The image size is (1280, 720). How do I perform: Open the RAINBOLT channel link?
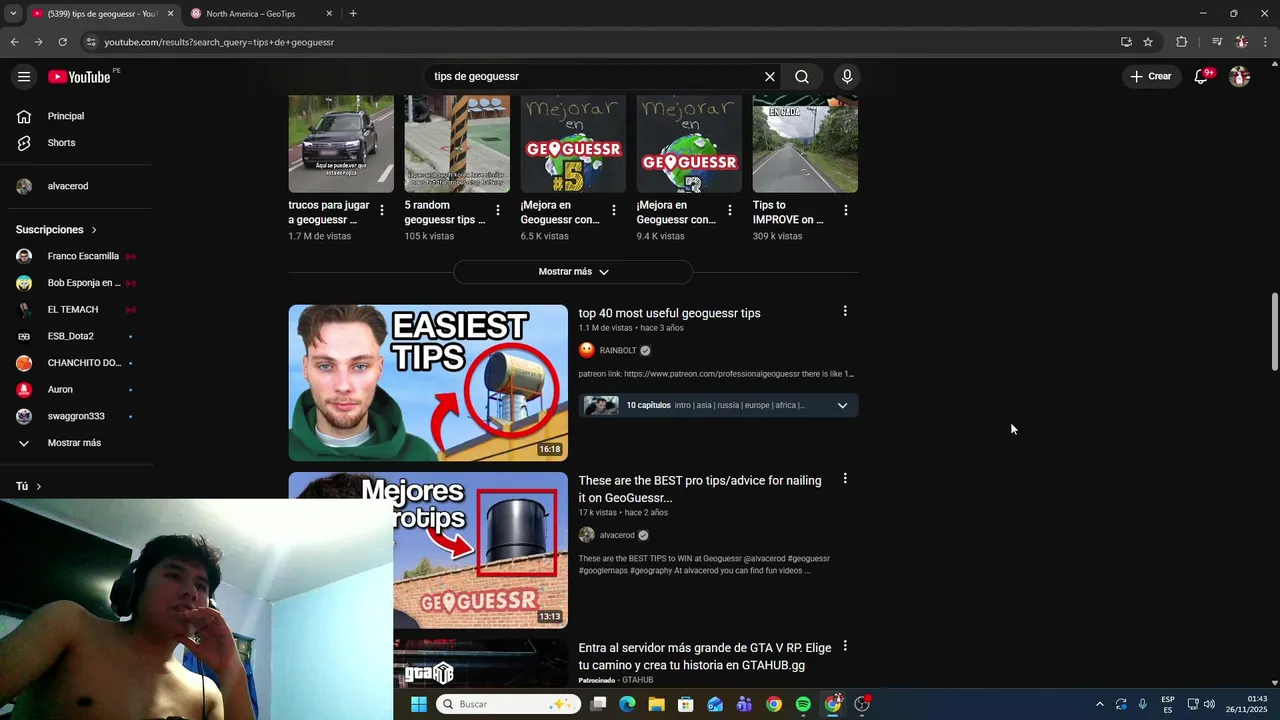coord(618,351)
